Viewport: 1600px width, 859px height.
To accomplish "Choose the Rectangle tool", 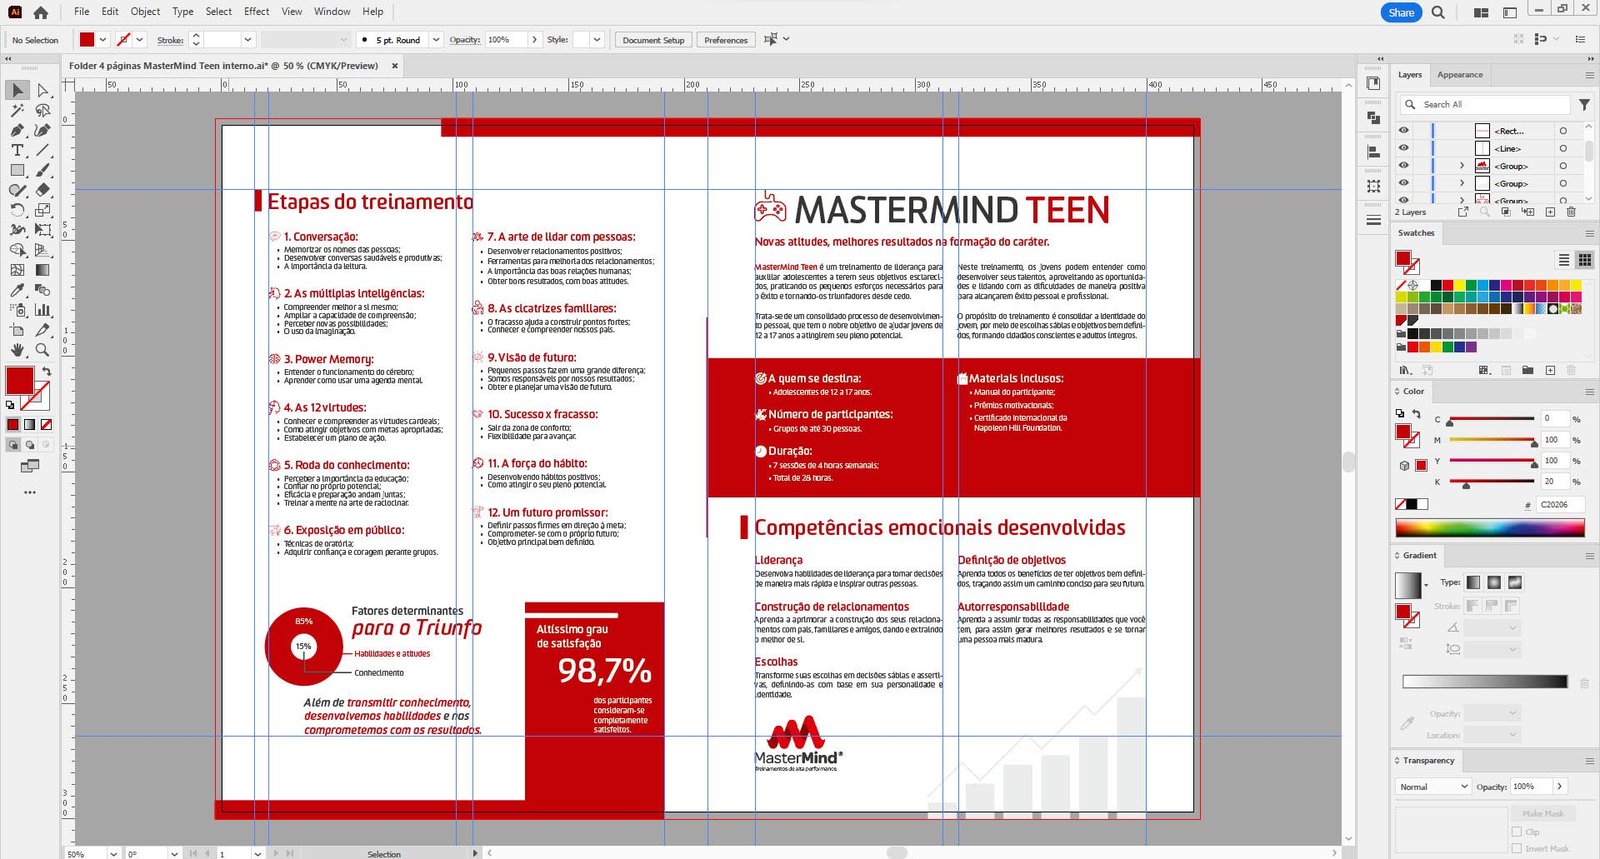I will pos(18,170).
